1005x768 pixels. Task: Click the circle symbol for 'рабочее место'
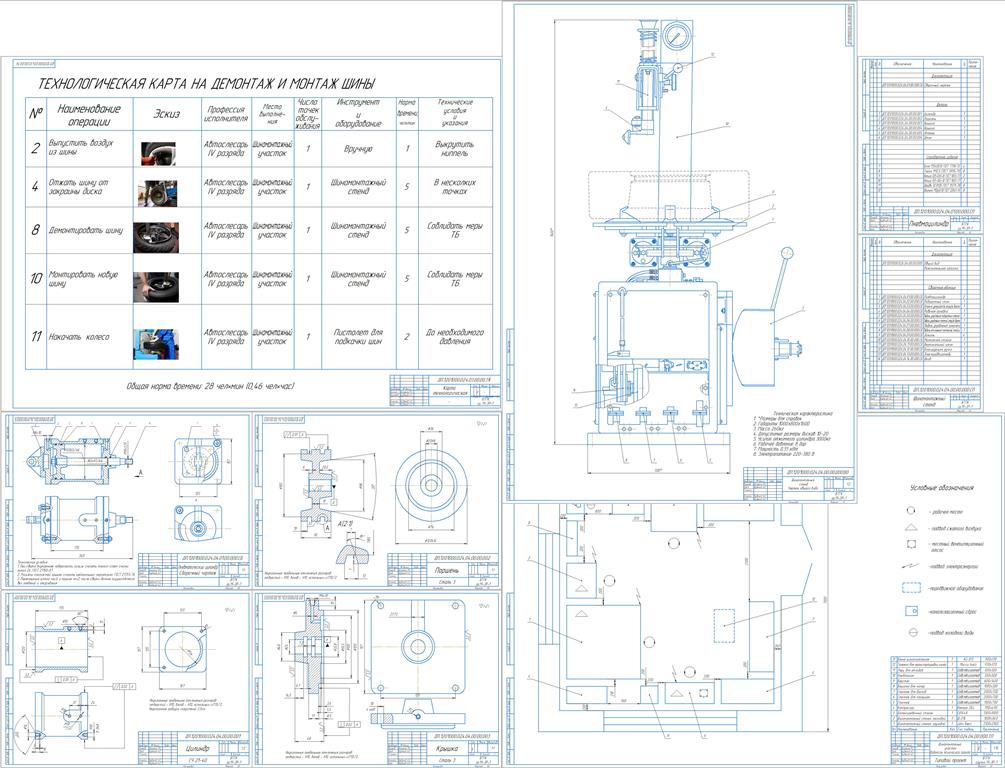(911, 512)
